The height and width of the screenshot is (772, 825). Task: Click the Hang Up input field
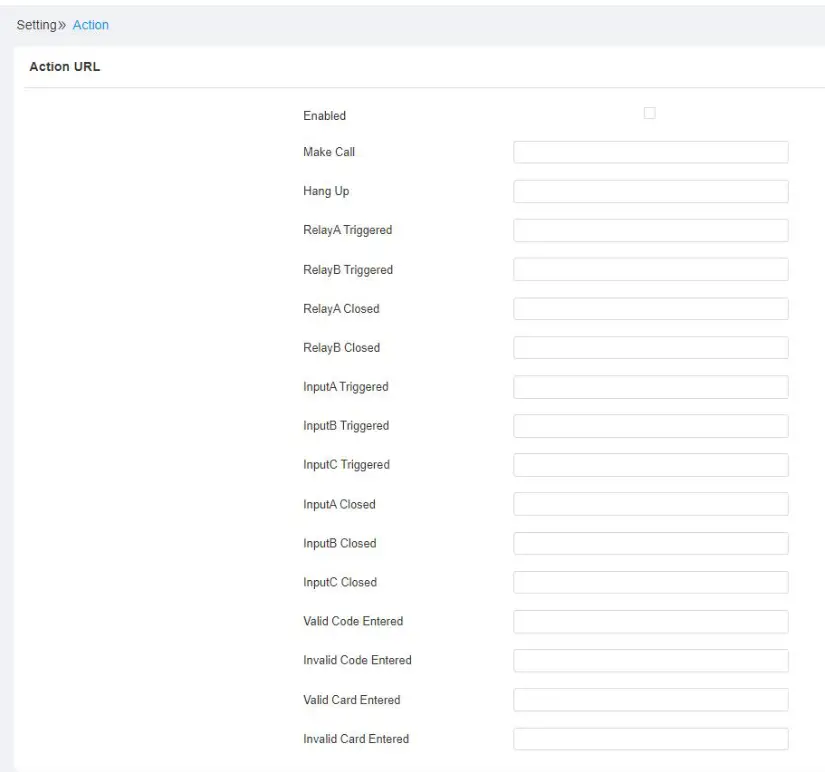[x=650, y=191]
